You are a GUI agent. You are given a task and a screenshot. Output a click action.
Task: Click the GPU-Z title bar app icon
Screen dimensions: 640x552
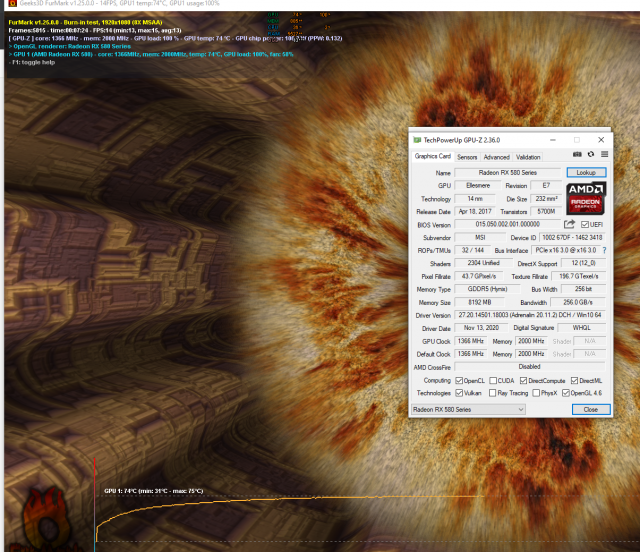[x=417, y=140]
